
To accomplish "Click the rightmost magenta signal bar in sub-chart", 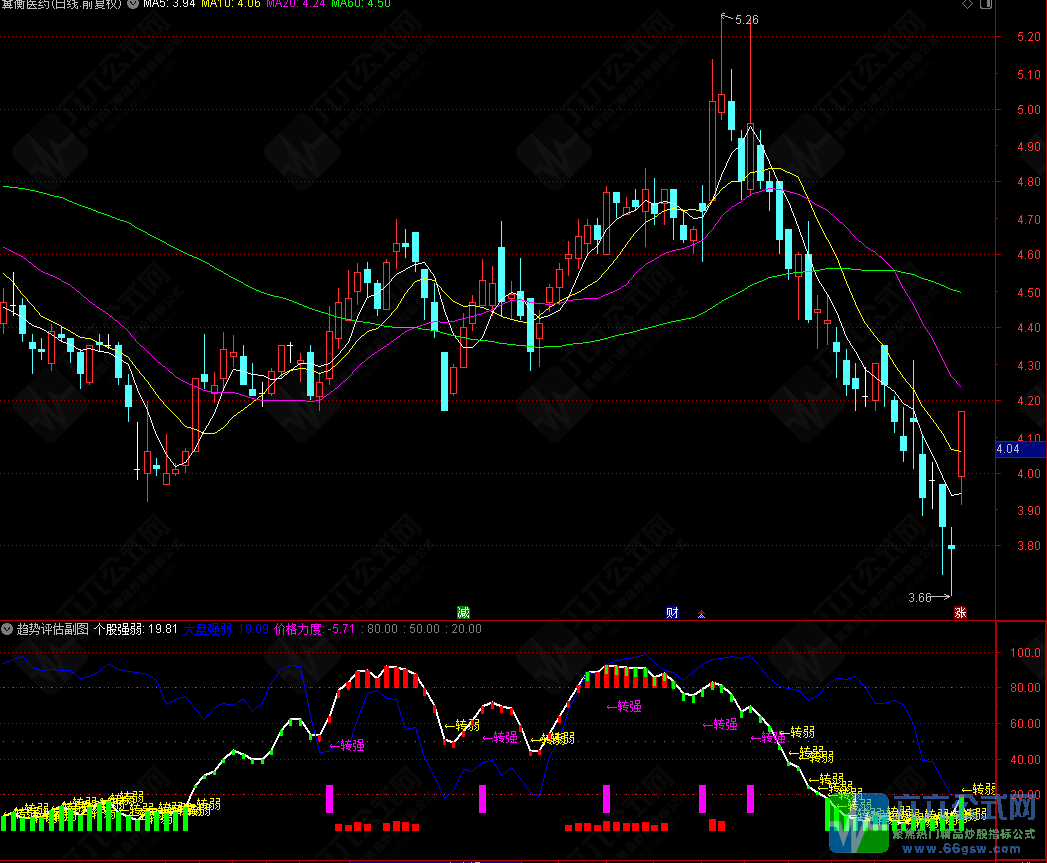I will pyautogui.click(x=751, y=799).
